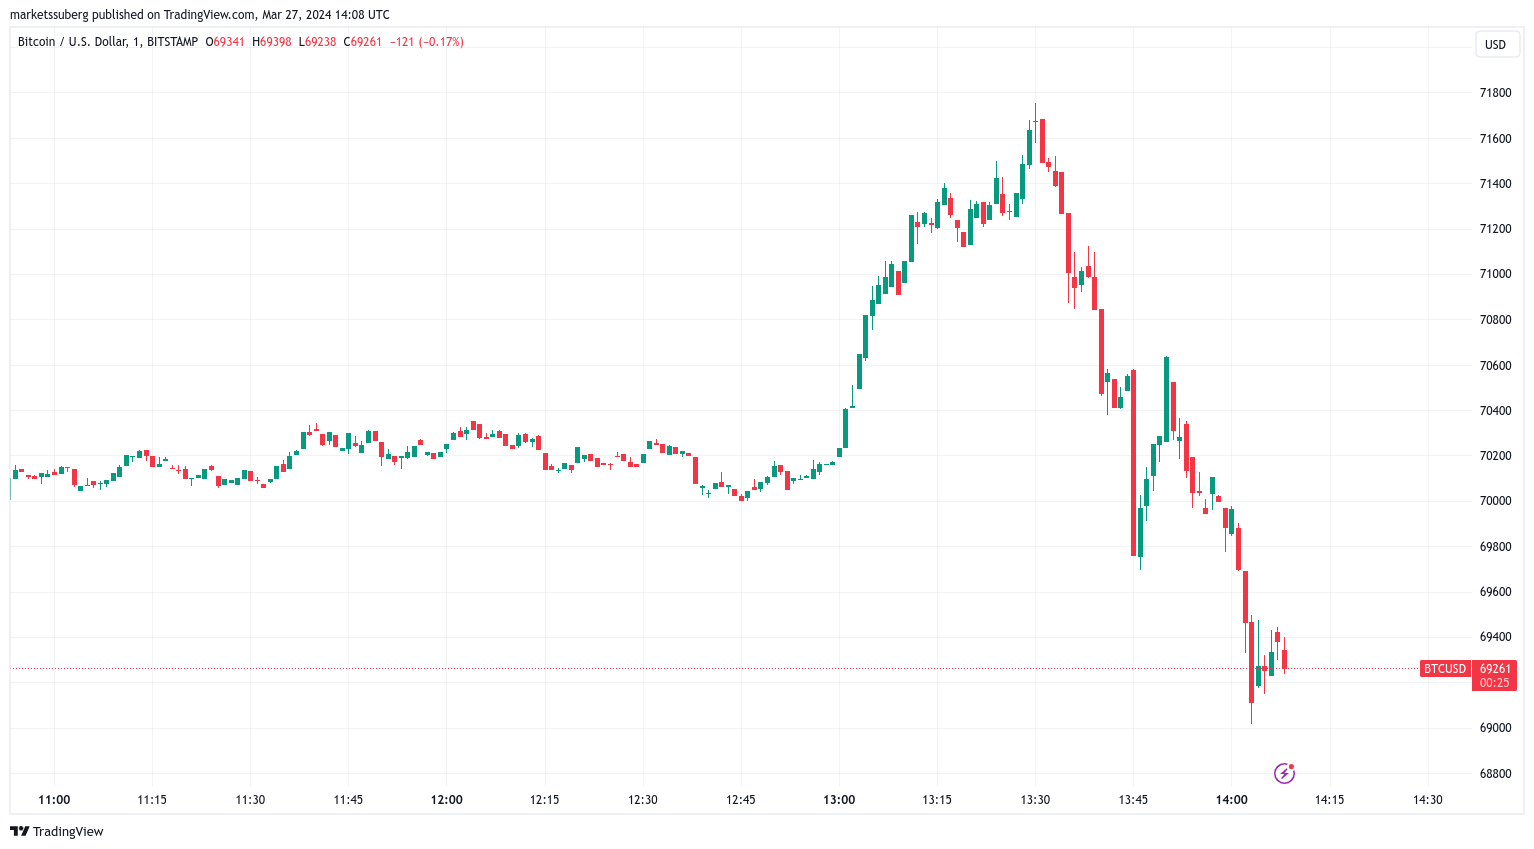Click the BTCUSD red price label
This screenshot has width=1534, height=849.
(1444, 669)
